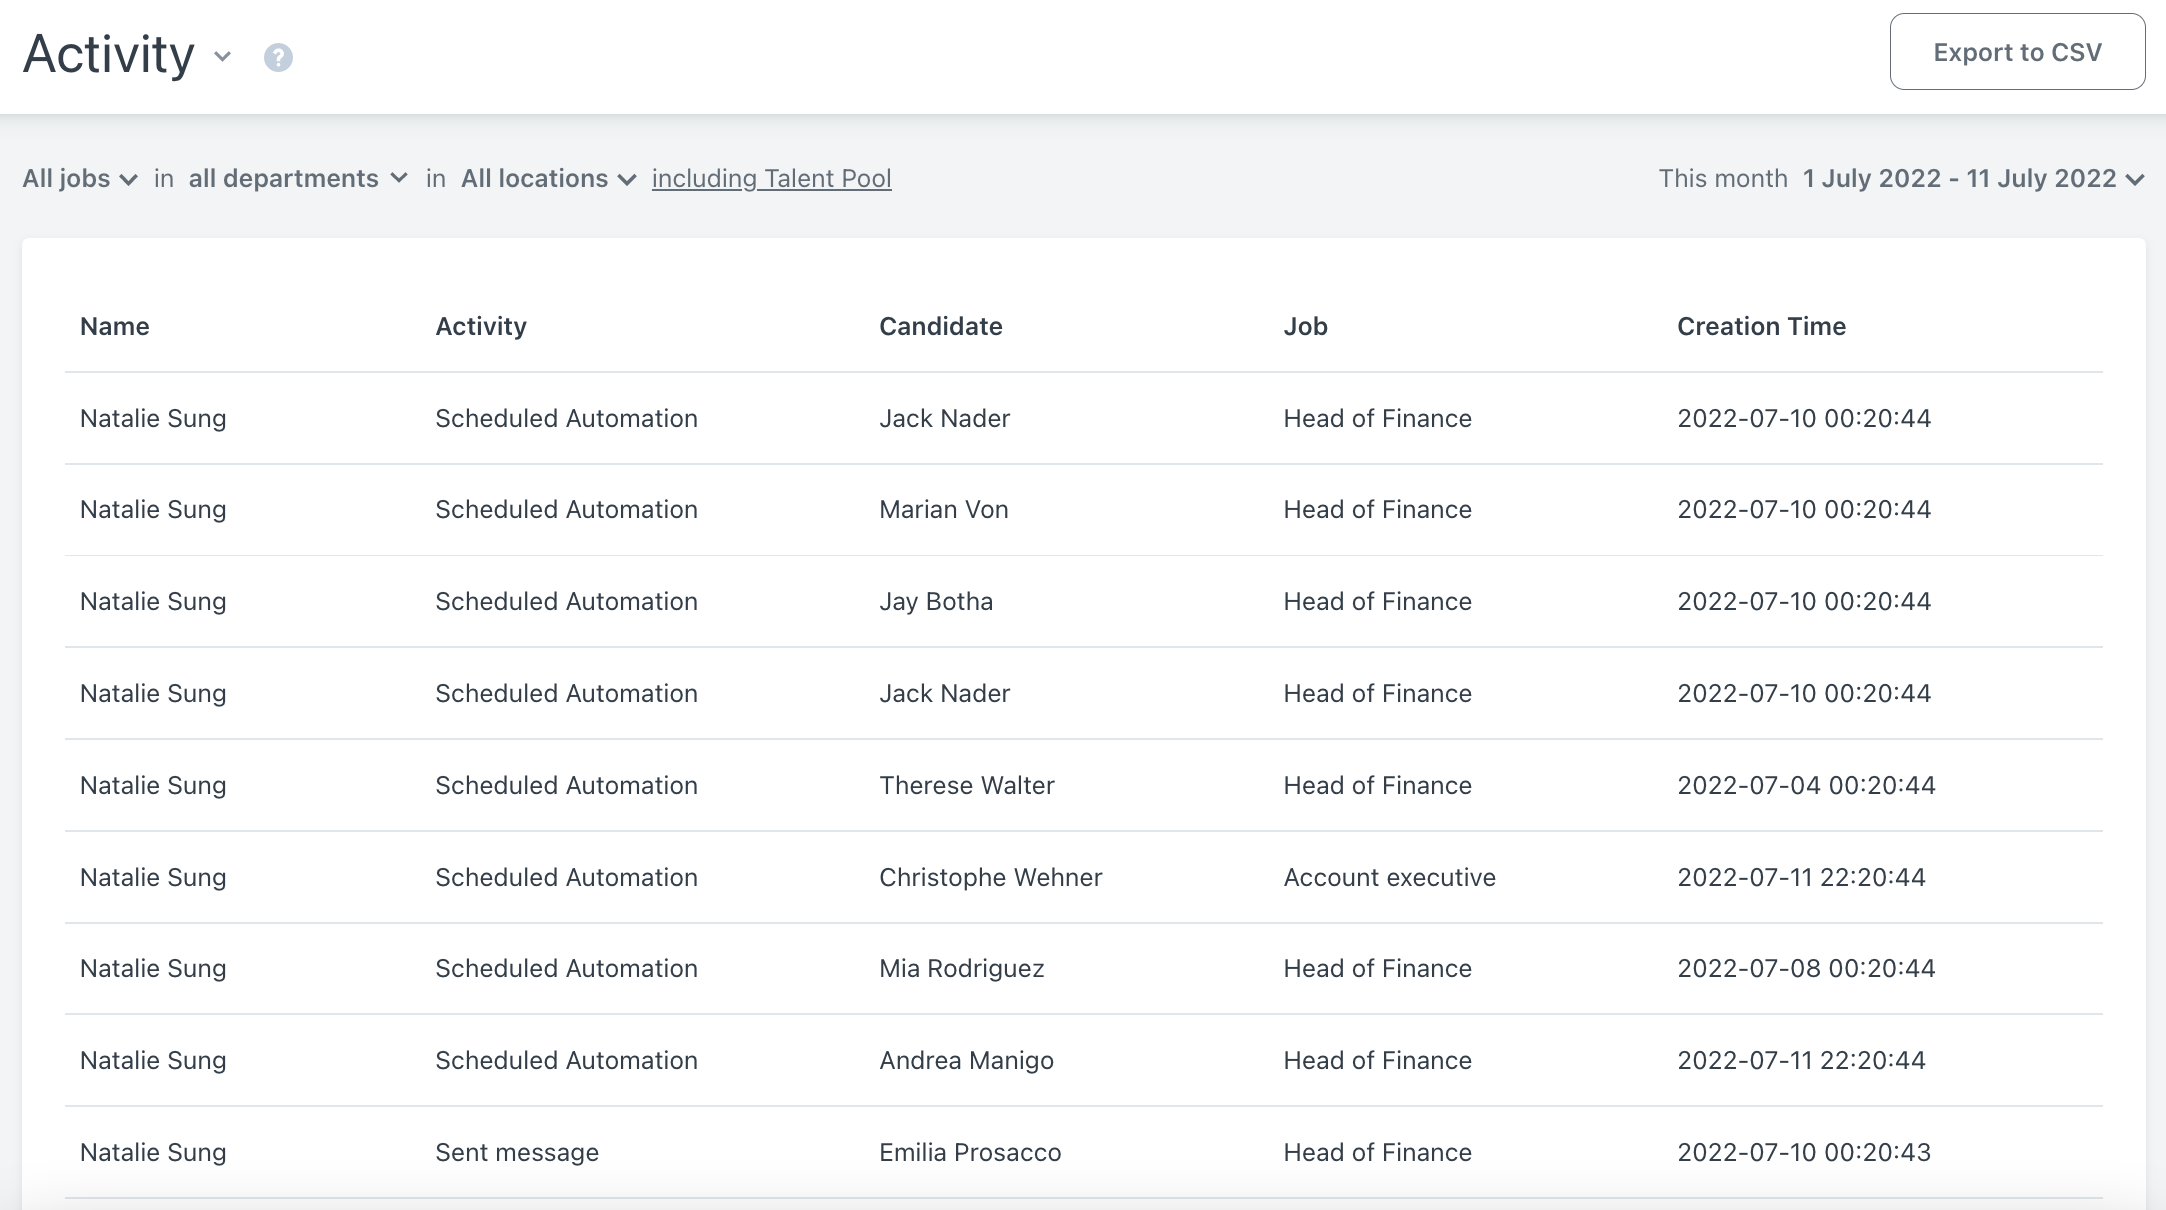2166x1210 pixels.
Task: Export the activity report to CSV
Action: 2017,52
